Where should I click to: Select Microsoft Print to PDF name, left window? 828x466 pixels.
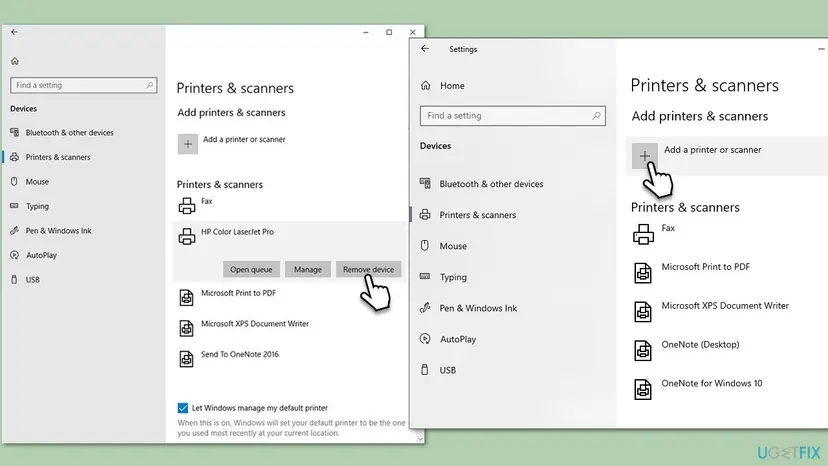[238, 293]
